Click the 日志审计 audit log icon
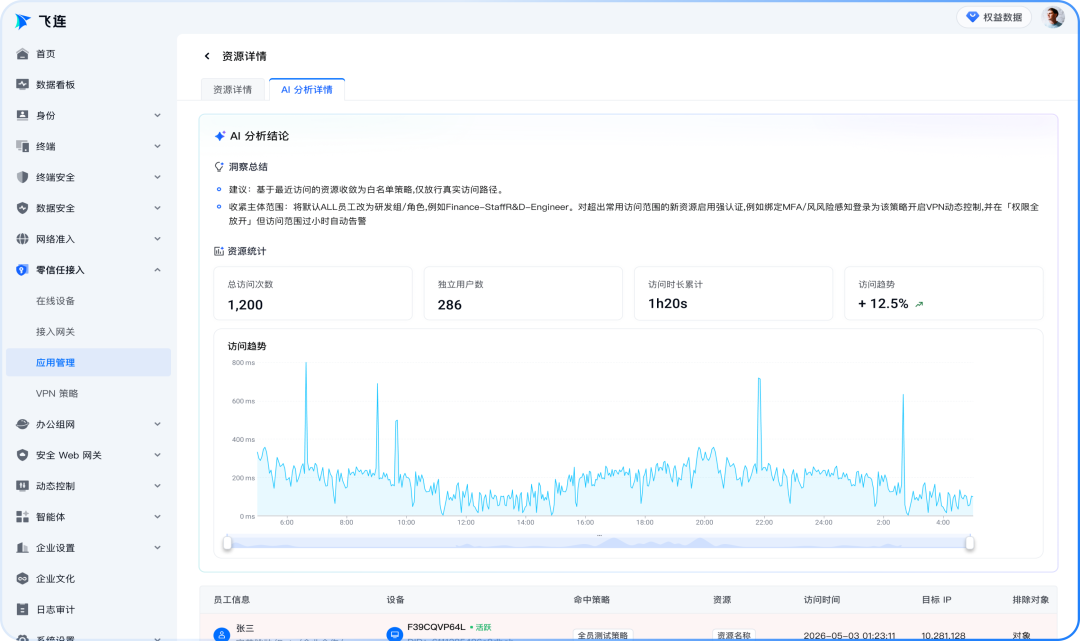 coord(23,609)
